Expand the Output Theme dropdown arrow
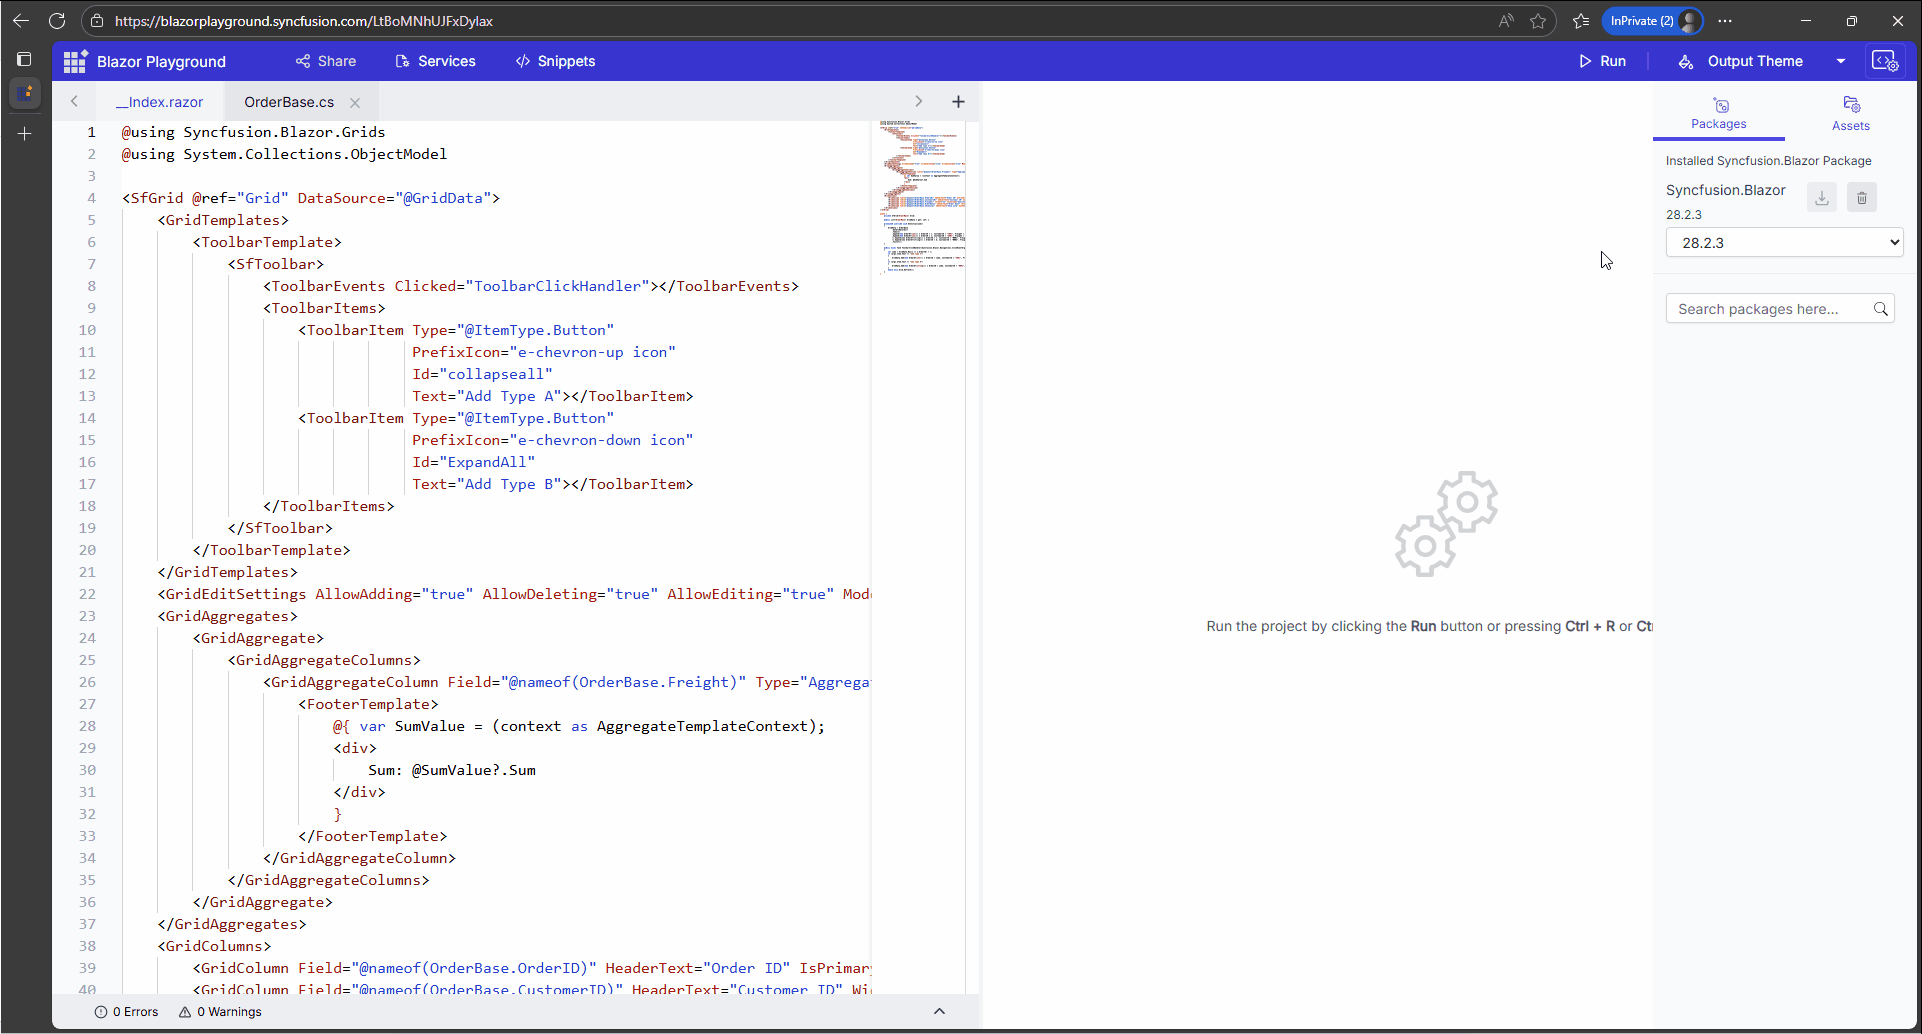 point(1840,61)
